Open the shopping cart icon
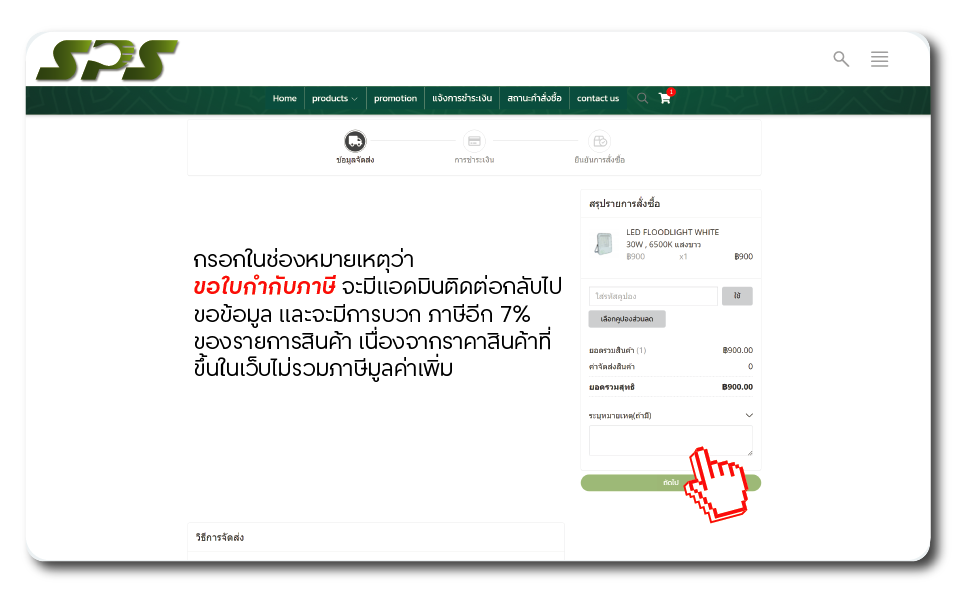Screen dimensions: 960x599 (665, 98)
